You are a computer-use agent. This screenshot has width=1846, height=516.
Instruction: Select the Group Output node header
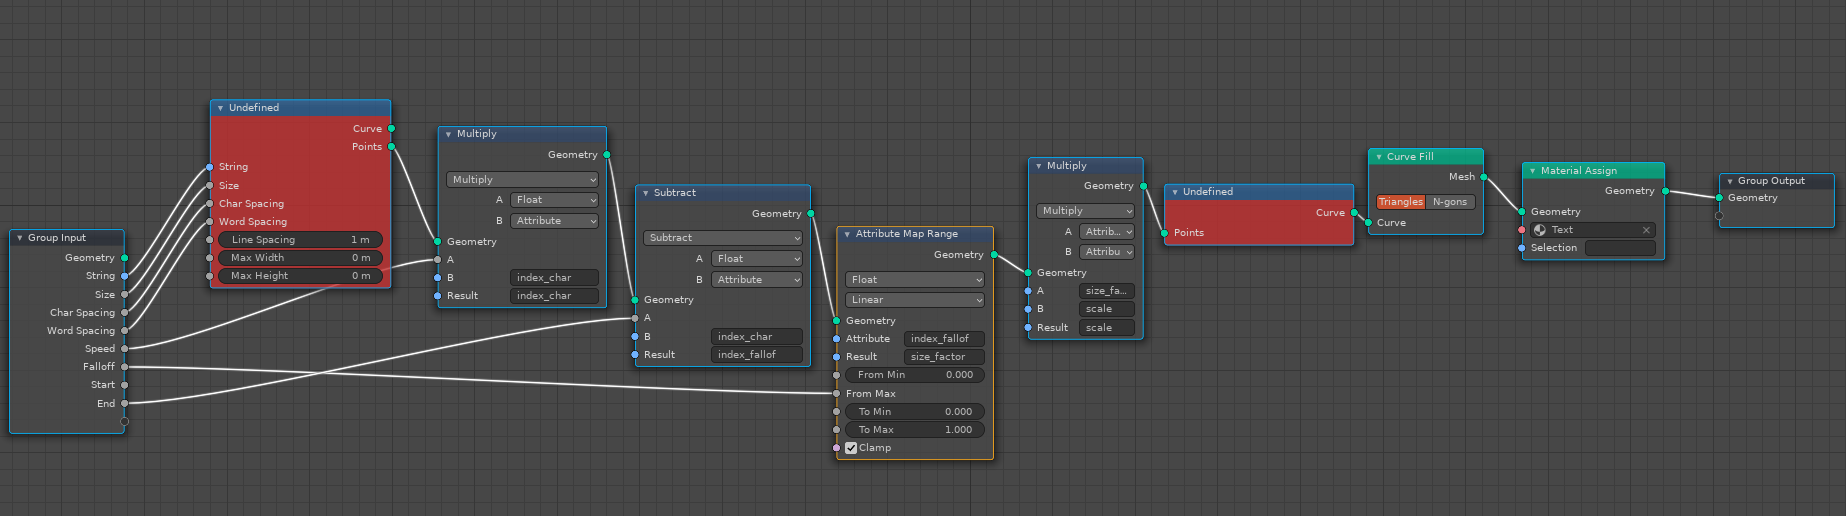click(x=1777, y=181)
